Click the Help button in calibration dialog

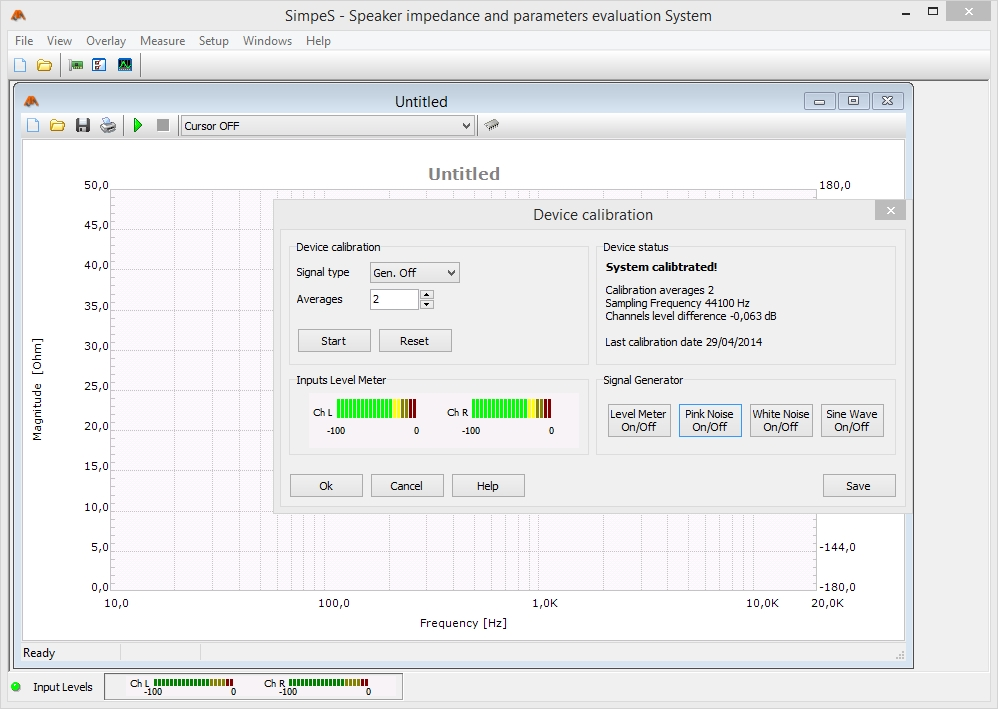(488, 485)
